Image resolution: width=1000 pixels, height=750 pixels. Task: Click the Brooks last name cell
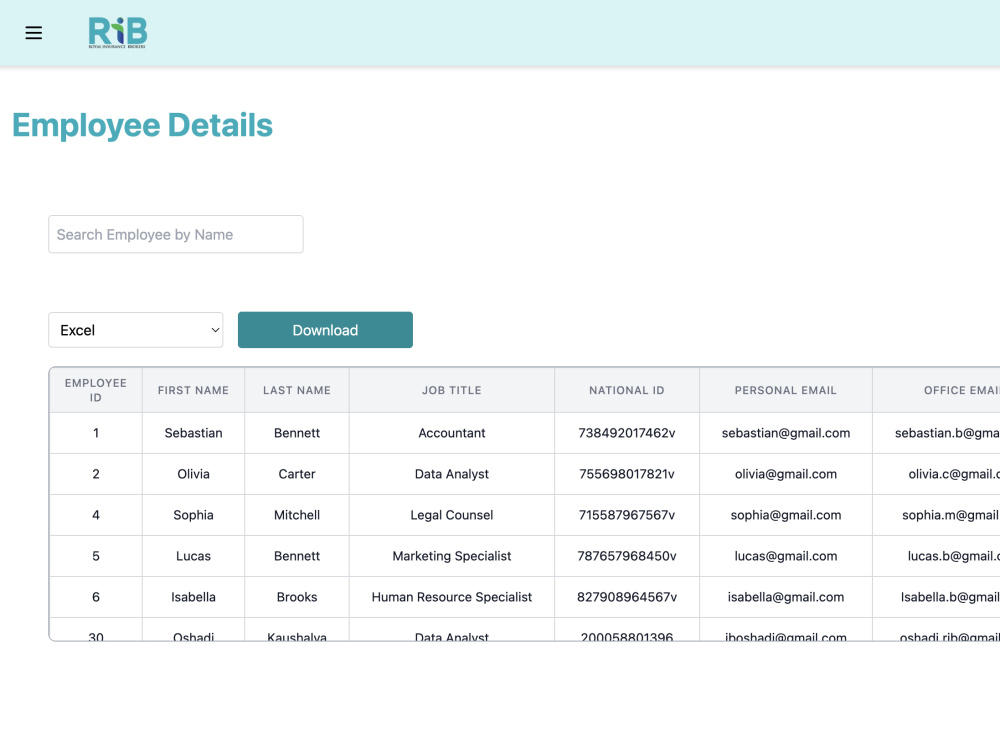coord(297,597)
